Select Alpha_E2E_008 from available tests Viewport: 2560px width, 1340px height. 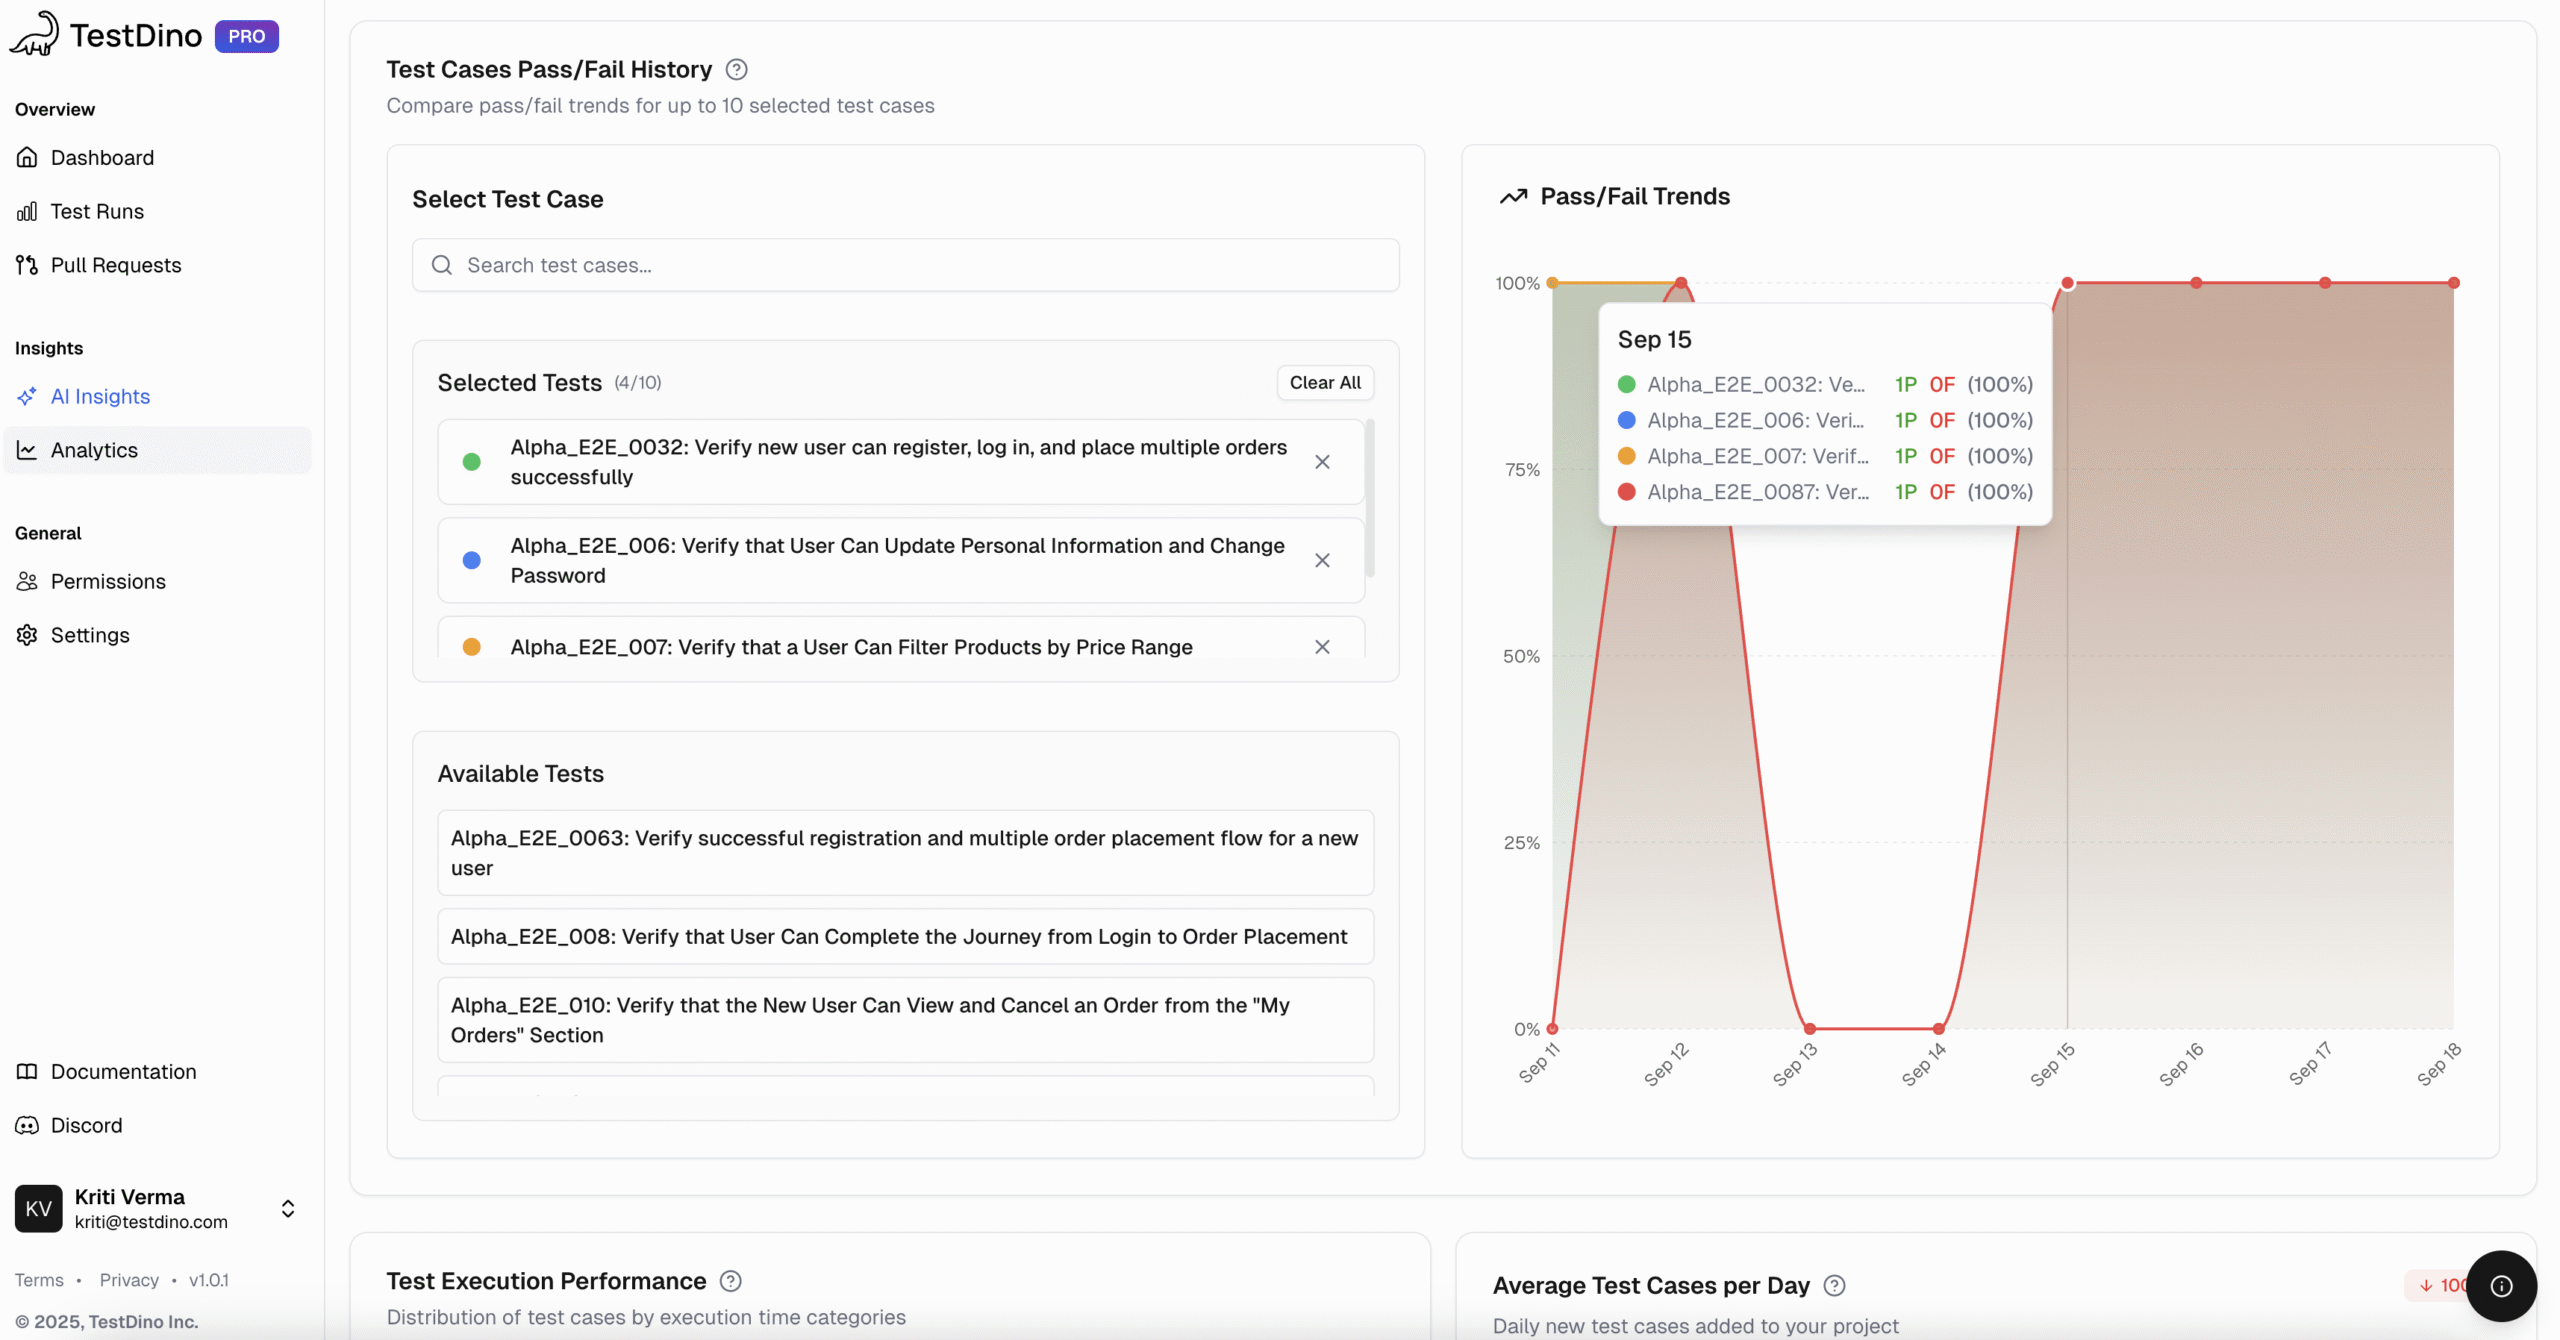point(903,936)
